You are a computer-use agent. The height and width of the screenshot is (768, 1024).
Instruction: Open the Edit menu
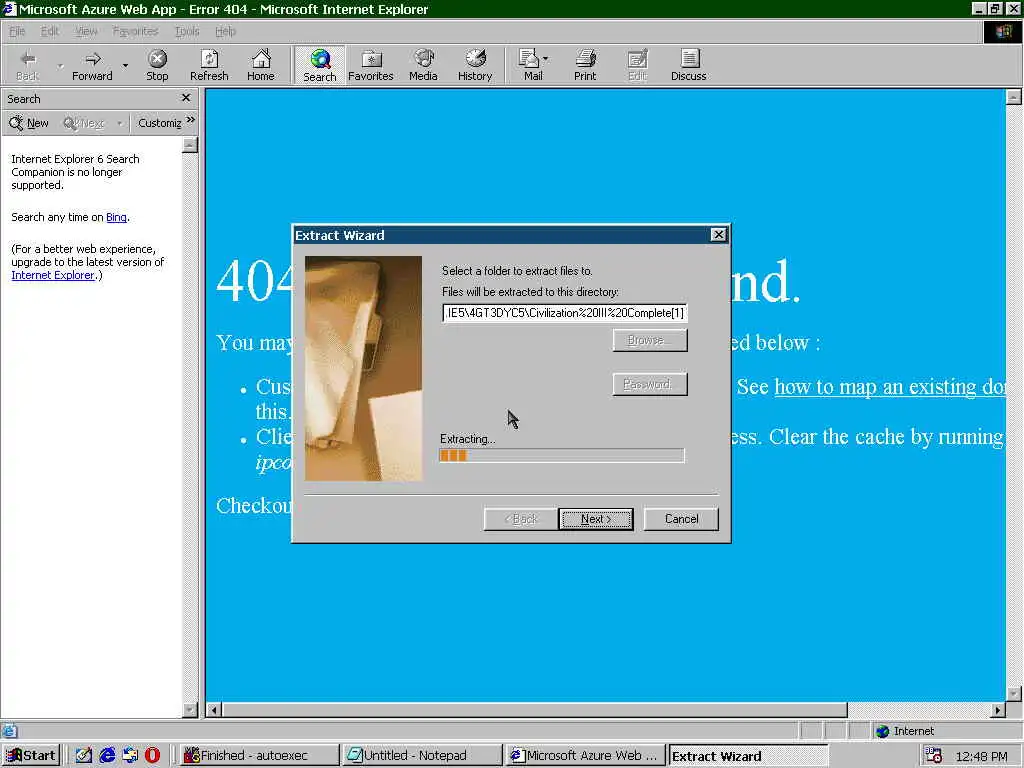click(50, 31)
